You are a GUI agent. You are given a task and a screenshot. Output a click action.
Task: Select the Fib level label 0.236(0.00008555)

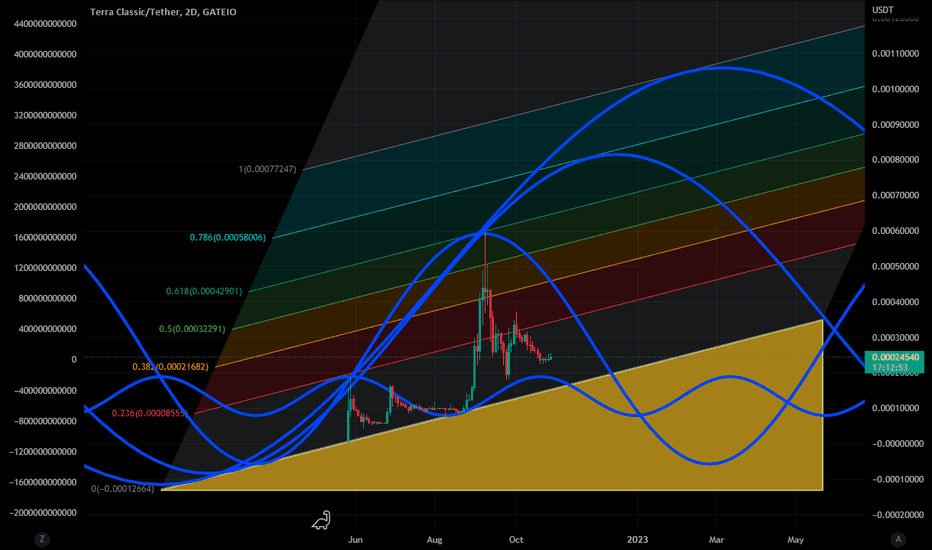click(x=149, y=413)
